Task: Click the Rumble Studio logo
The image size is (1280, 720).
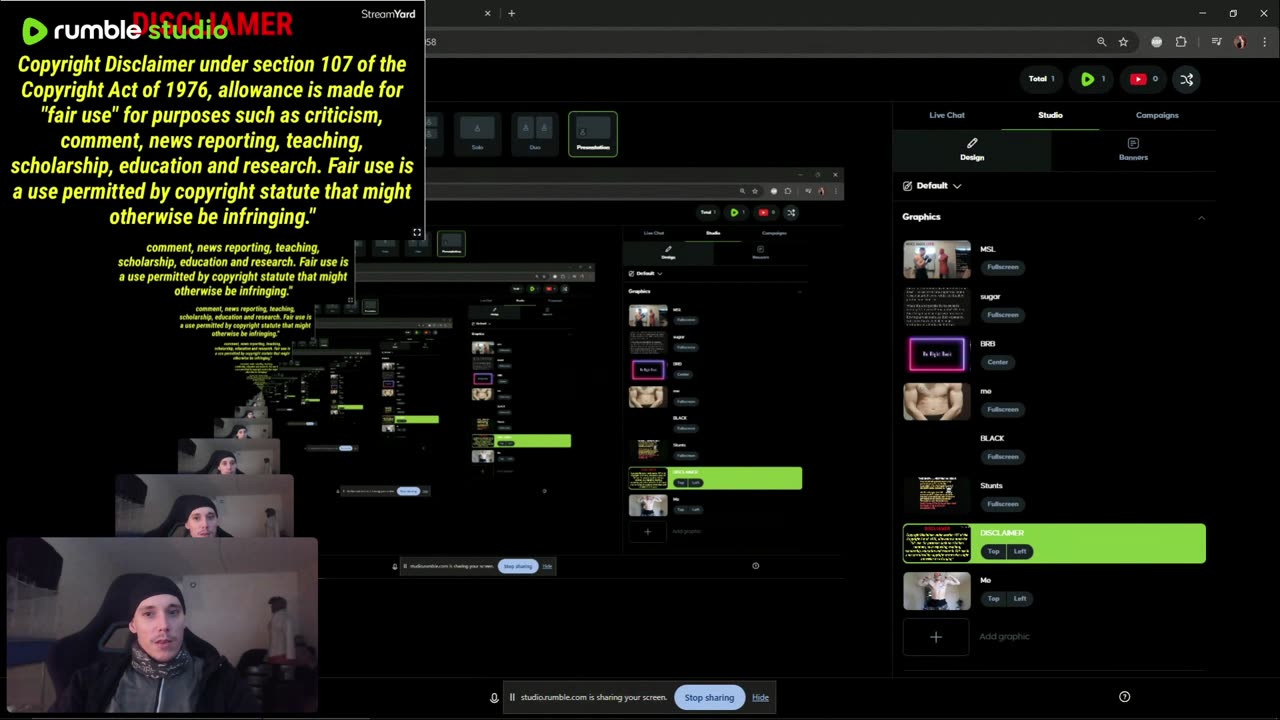Action: [x=125, y=30]
